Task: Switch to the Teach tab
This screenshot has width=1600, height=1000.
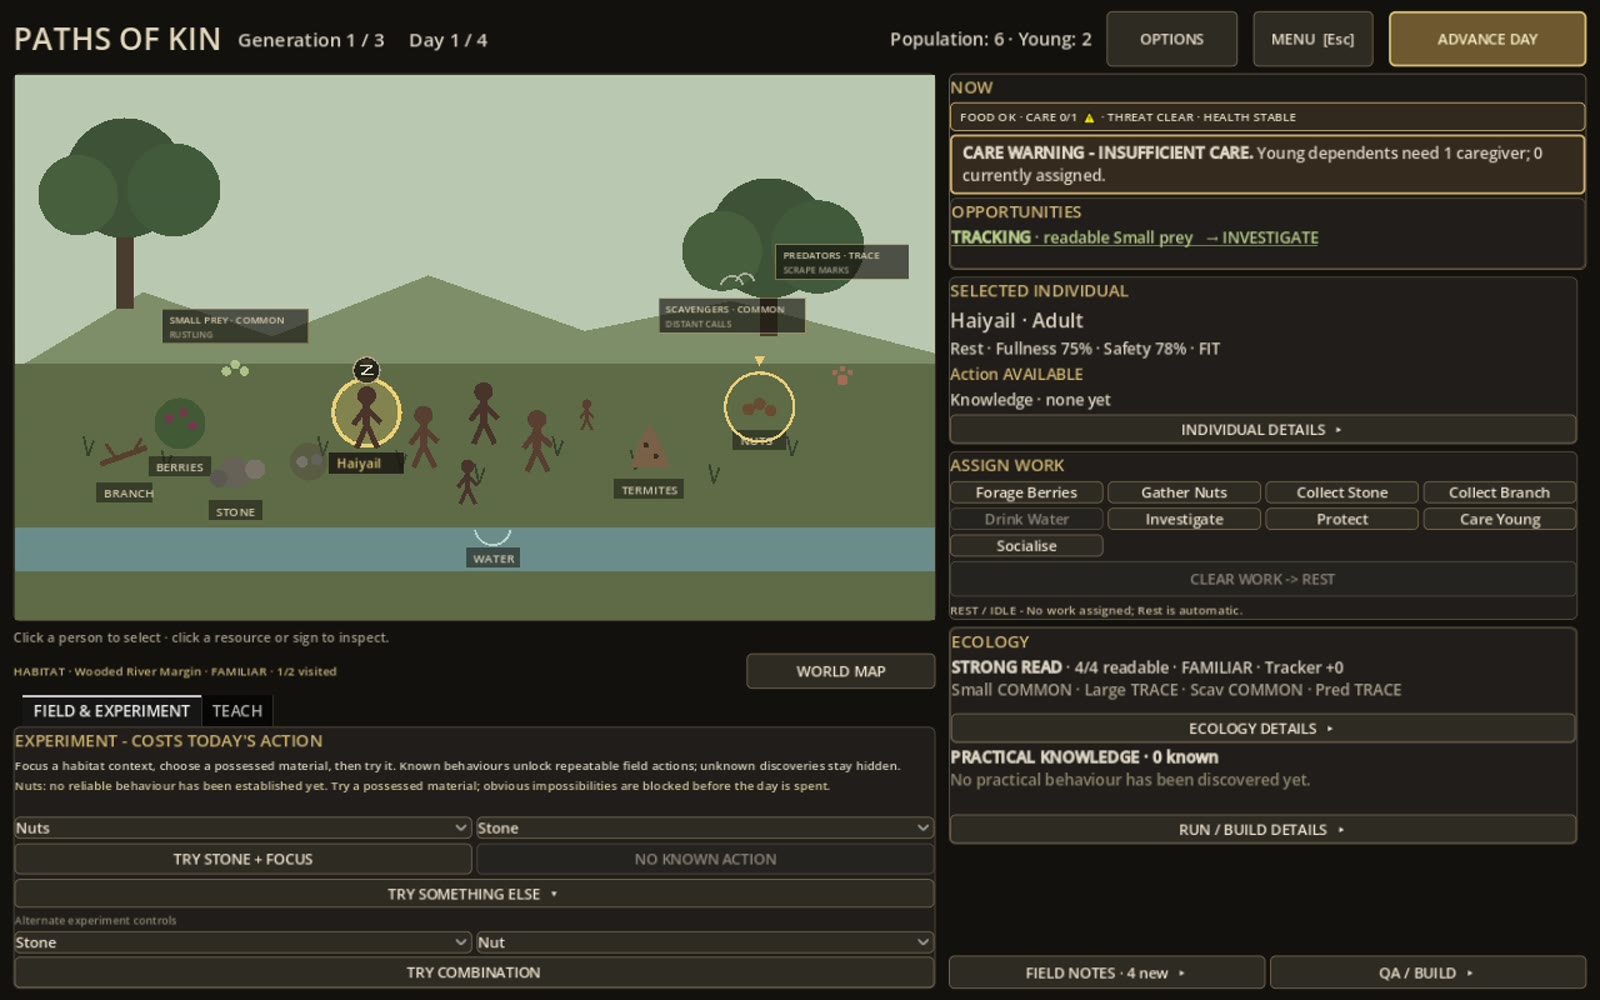Action: [x=237, y=711]
